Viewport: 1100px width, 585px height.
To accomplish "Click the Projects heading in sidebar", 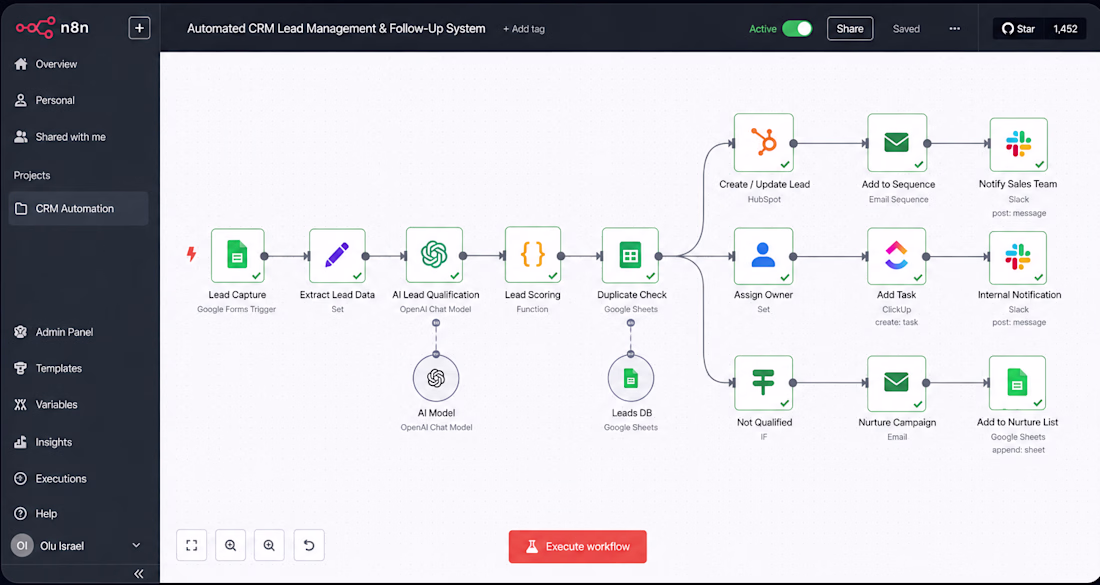I will point(32,175).
